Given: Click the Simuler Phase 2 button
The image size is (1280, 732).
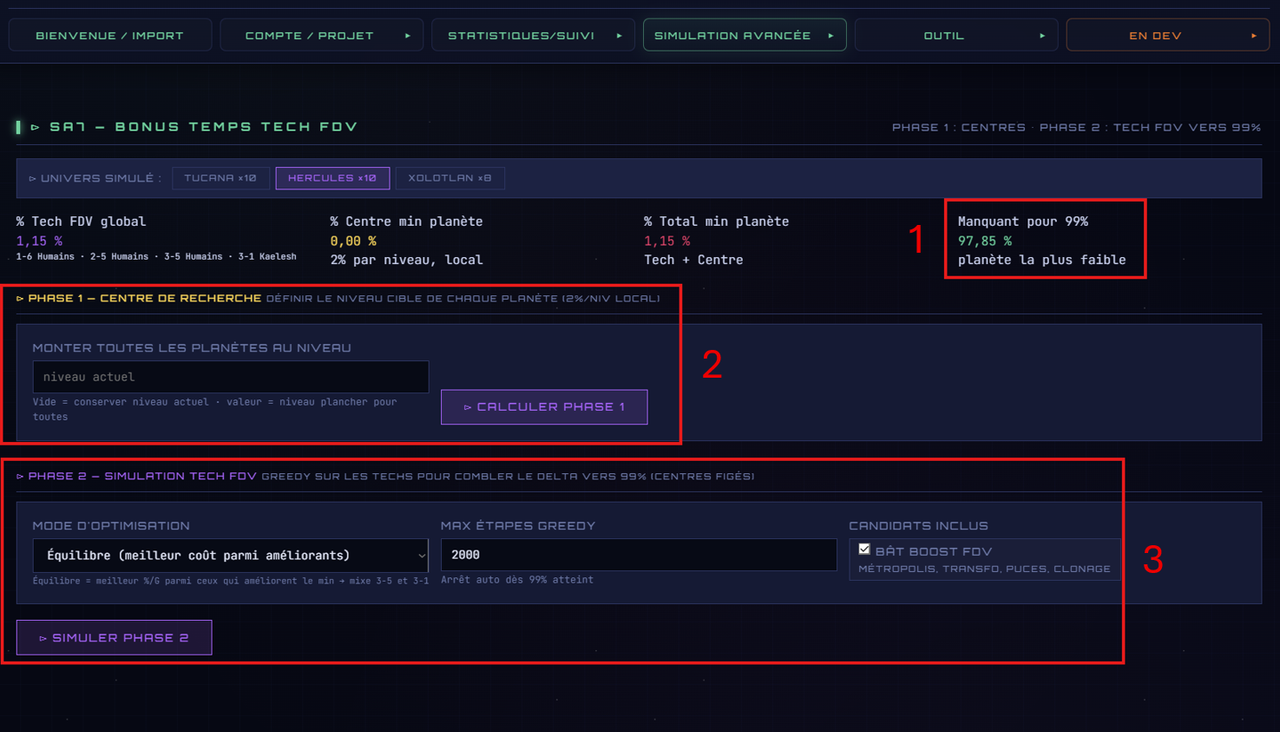Looking at the screenshot, I should tap(114, 637).
